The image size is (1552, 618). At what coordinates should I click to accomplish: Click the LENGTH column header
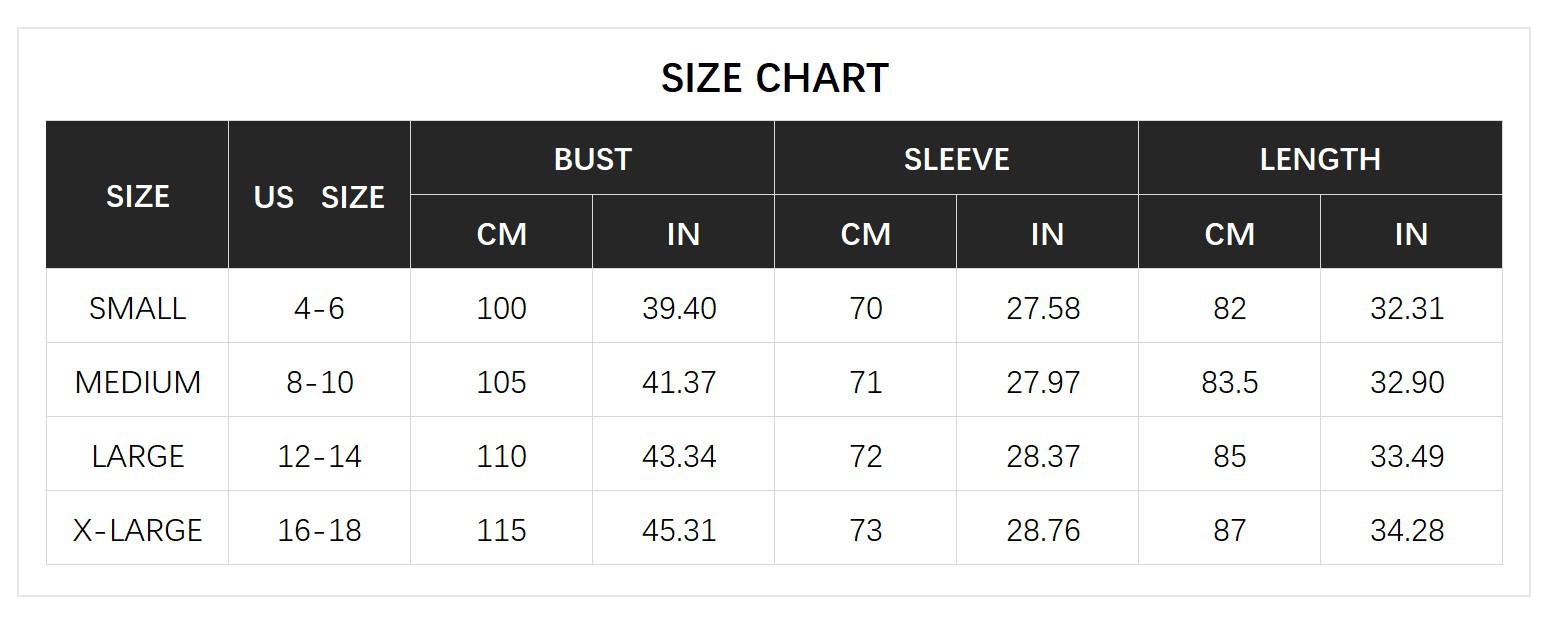[x=1320, y=159]
